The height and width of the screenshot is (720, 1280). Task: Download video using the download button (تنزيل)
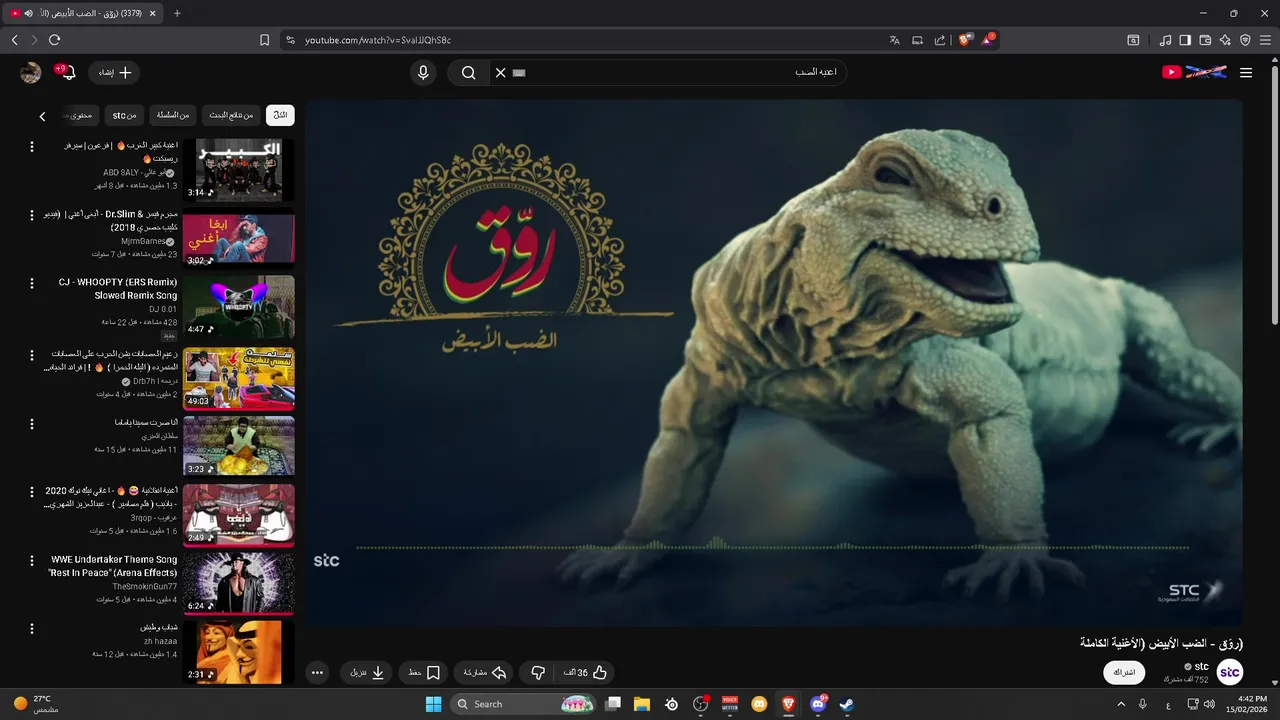pos(366,673)
